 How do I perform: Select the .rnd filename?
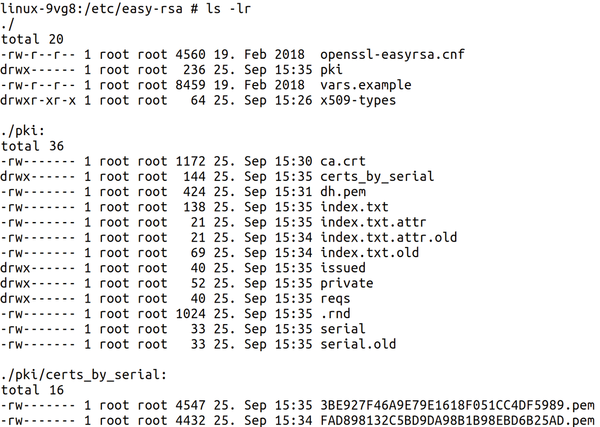[x=335, y=314]
